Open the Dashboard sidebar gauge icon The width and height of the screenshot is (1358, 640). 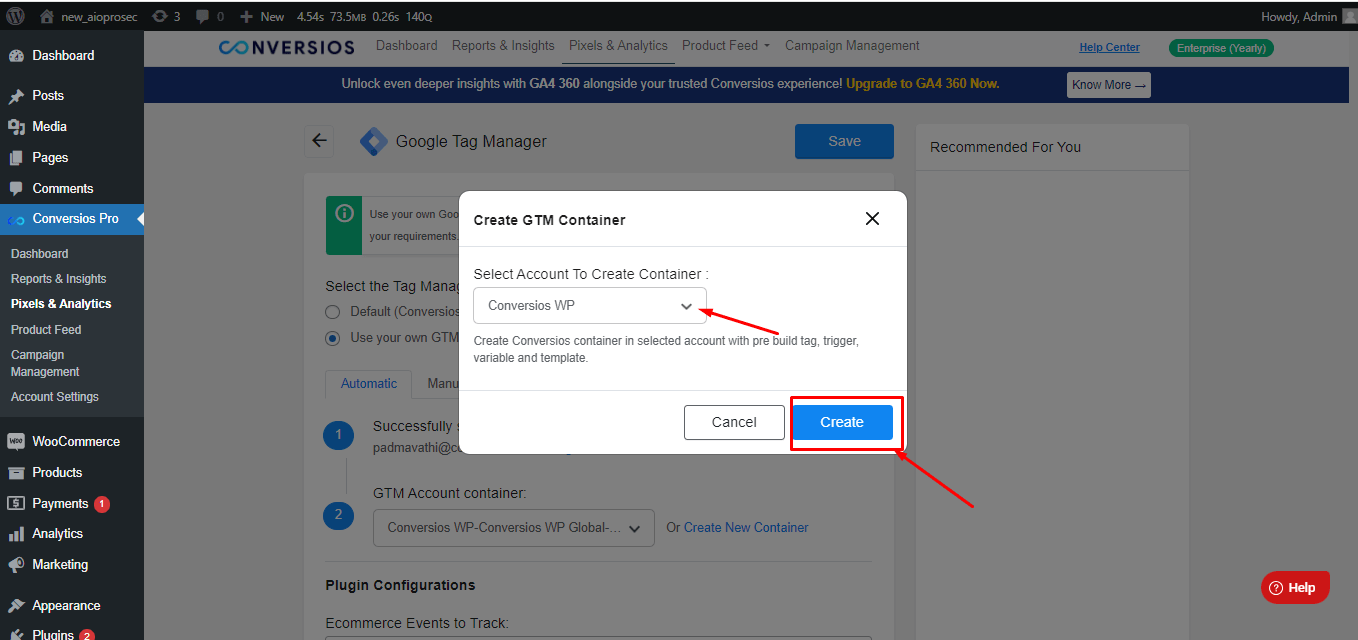click(16, 55)
